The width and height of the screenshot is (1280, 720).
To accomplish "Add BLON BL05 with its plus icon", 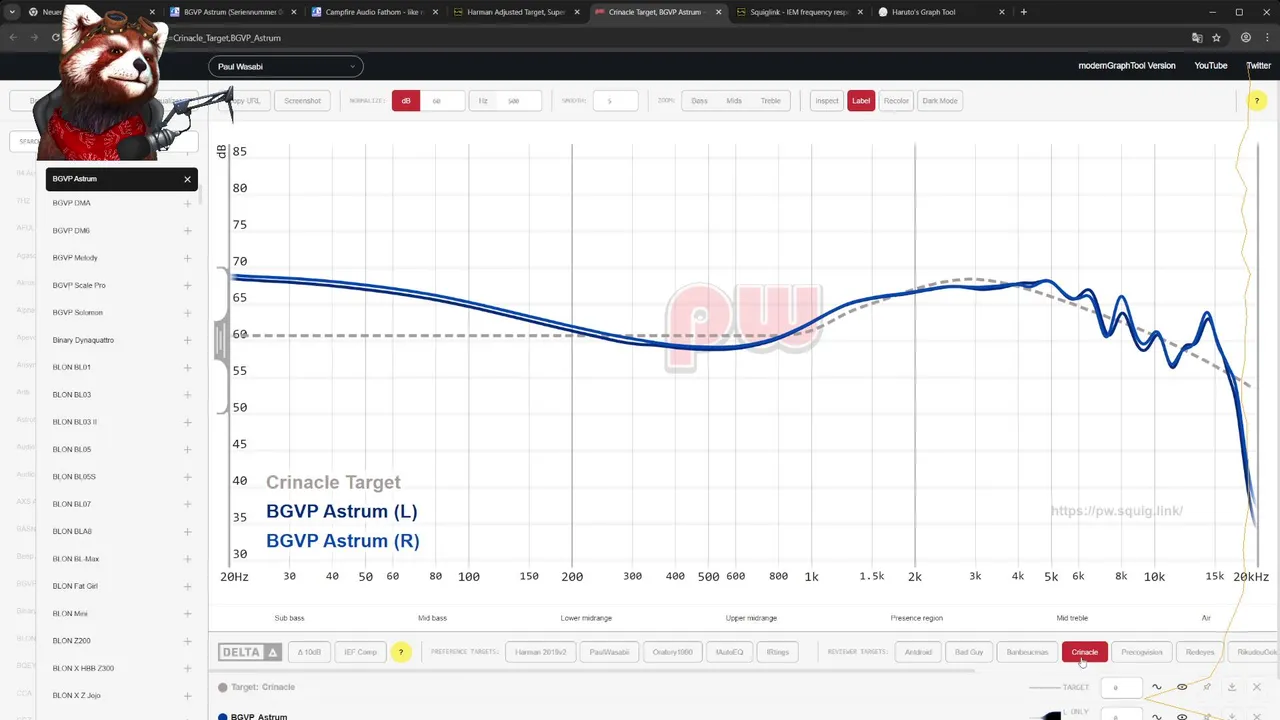I will pyautogui.click(x=187, y=450).
